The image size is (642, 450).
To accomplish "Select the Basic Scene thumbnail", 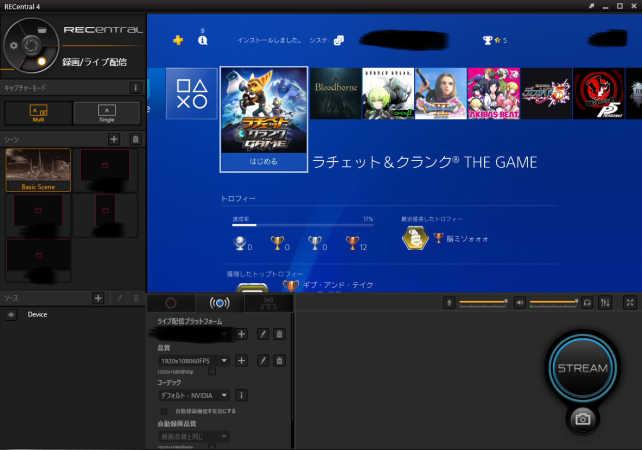I will click(x=38, y=170).
